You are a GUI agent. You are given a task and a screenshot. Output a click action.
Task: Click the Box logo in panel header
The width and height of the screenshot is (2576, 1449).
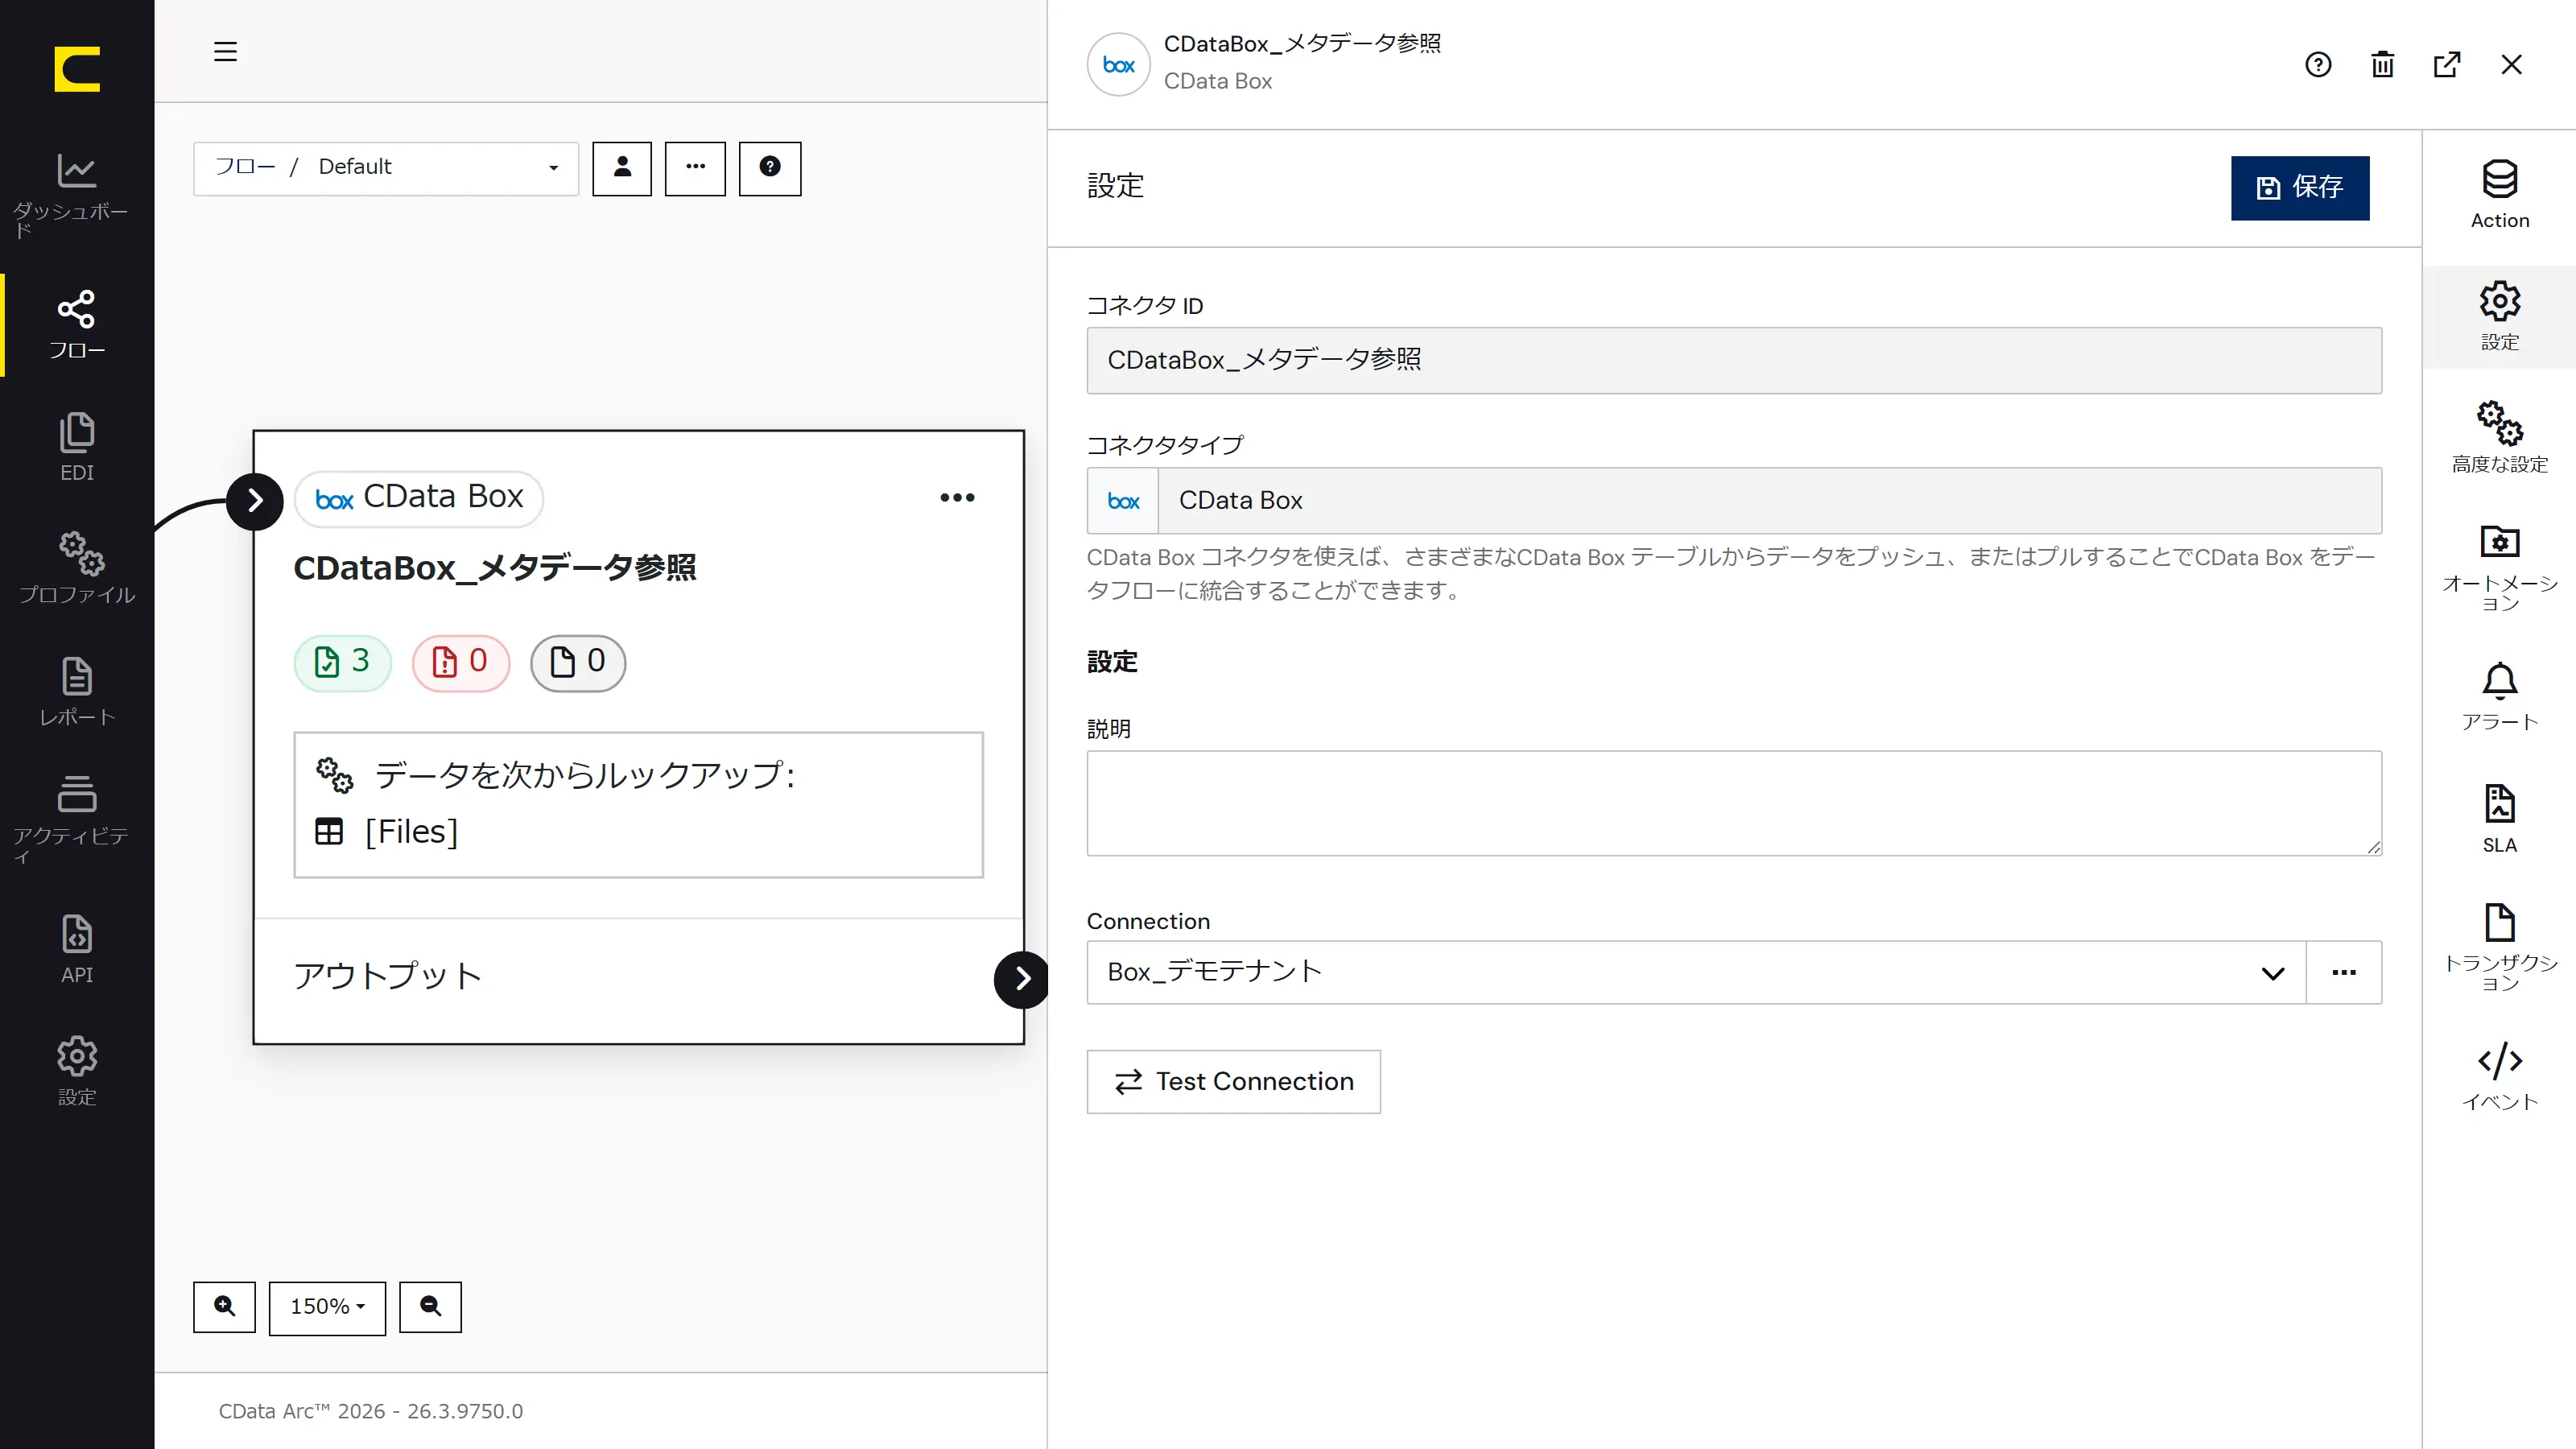point(1118,65)
